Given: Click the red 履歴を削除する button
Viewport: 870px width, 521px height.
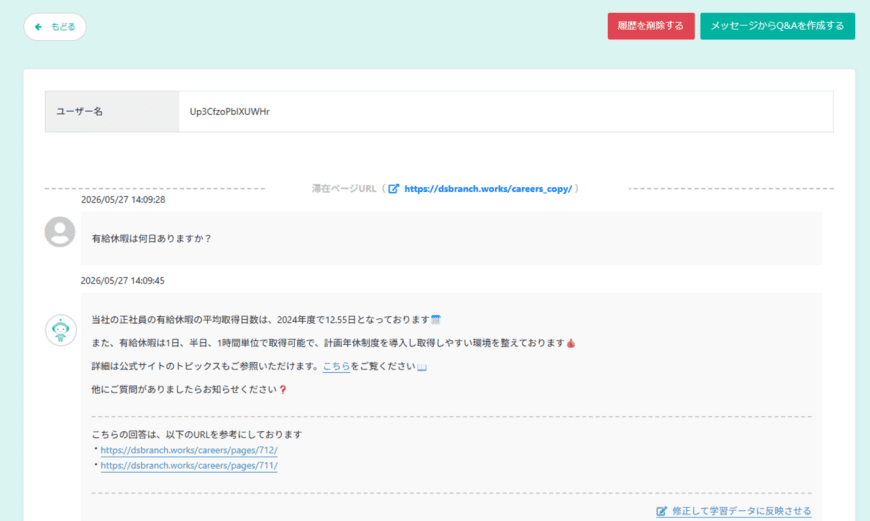Looking at the screenshot, I should [651, 26].
